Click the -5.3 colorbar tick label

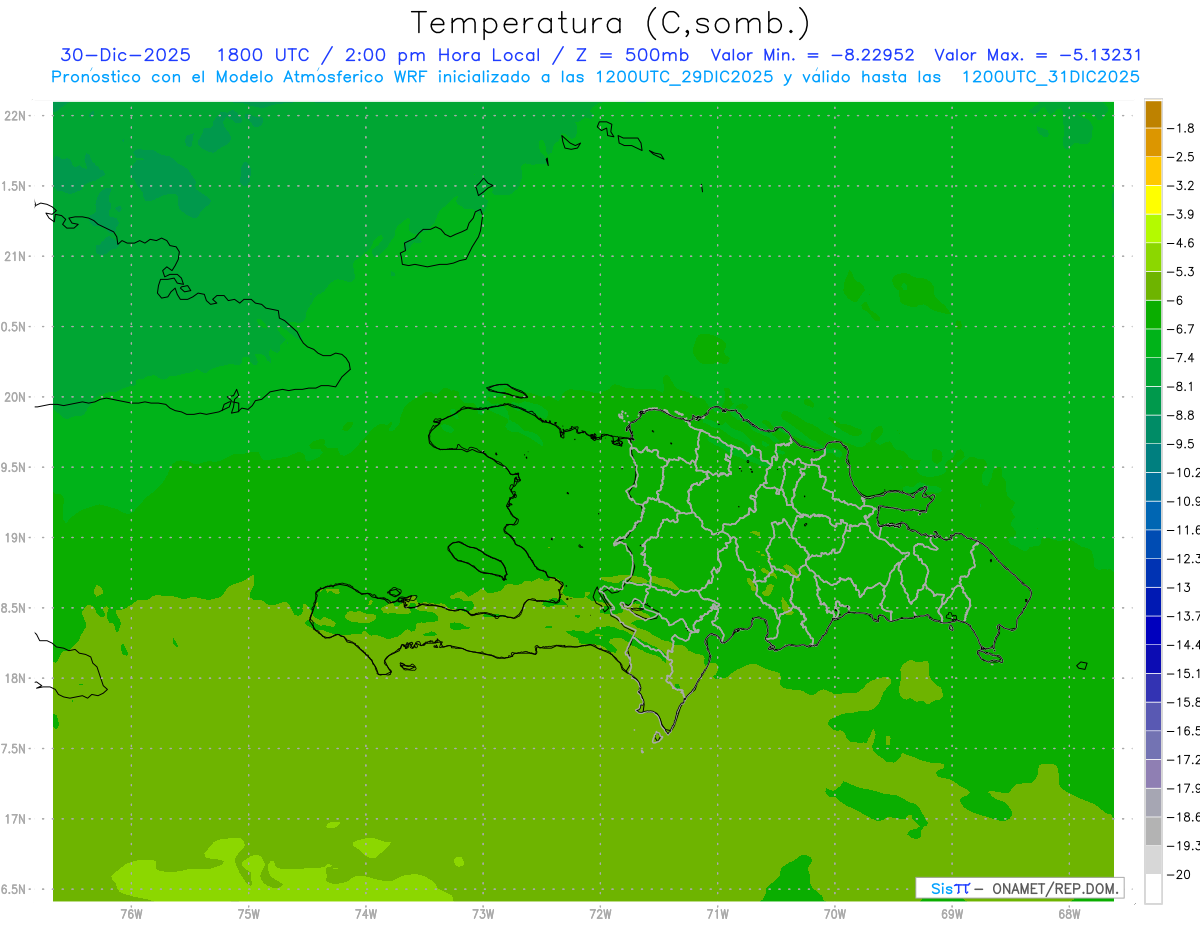coord(1181,271)
